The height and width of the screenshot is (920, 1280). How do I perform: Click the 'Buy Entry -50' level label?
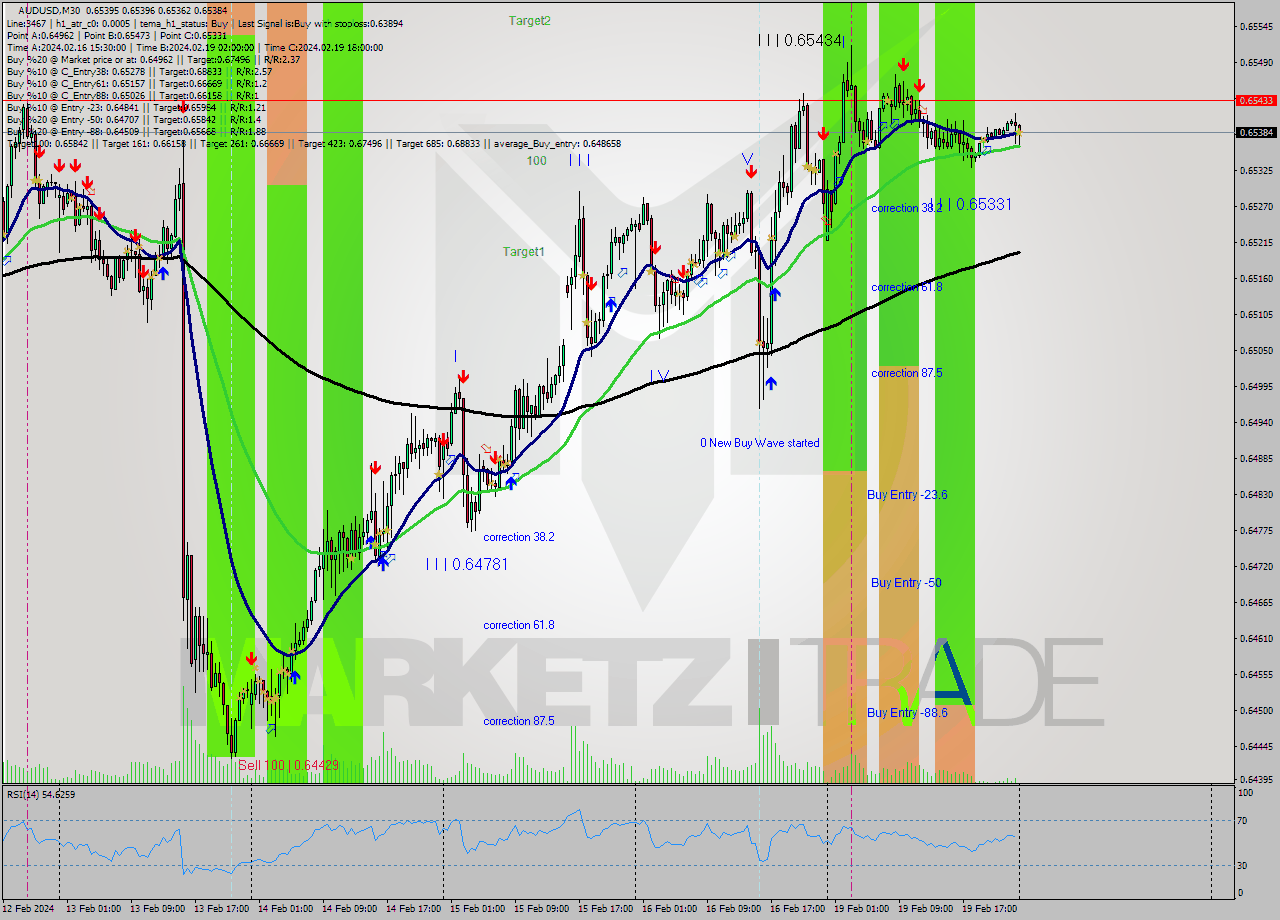pos(906,583)
